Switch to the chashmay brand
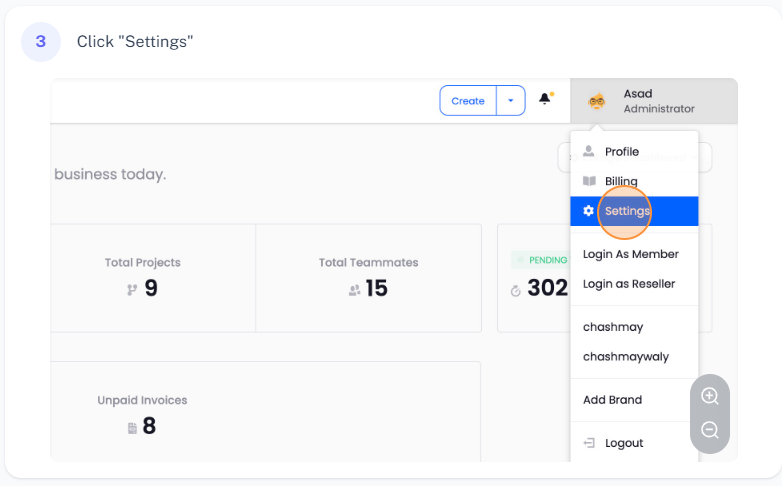 [x=612, y=327]
